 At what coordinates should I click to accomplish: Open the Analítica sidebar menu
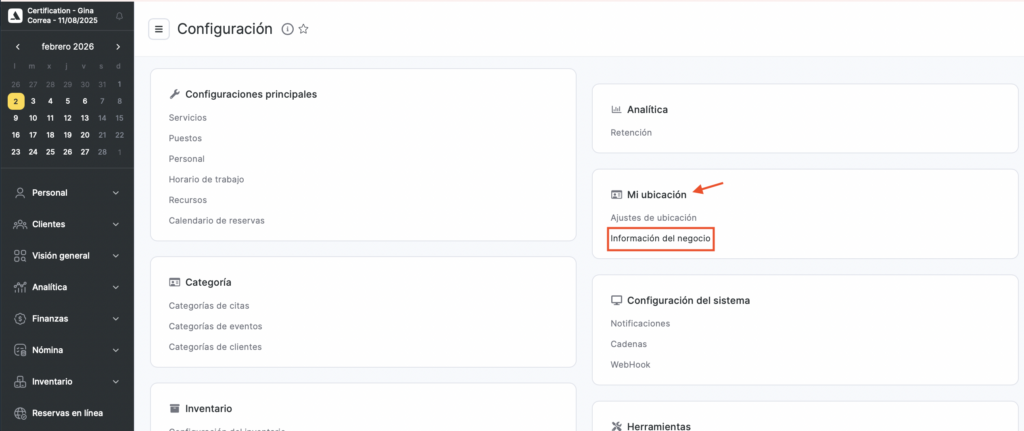tap(66, 287)
